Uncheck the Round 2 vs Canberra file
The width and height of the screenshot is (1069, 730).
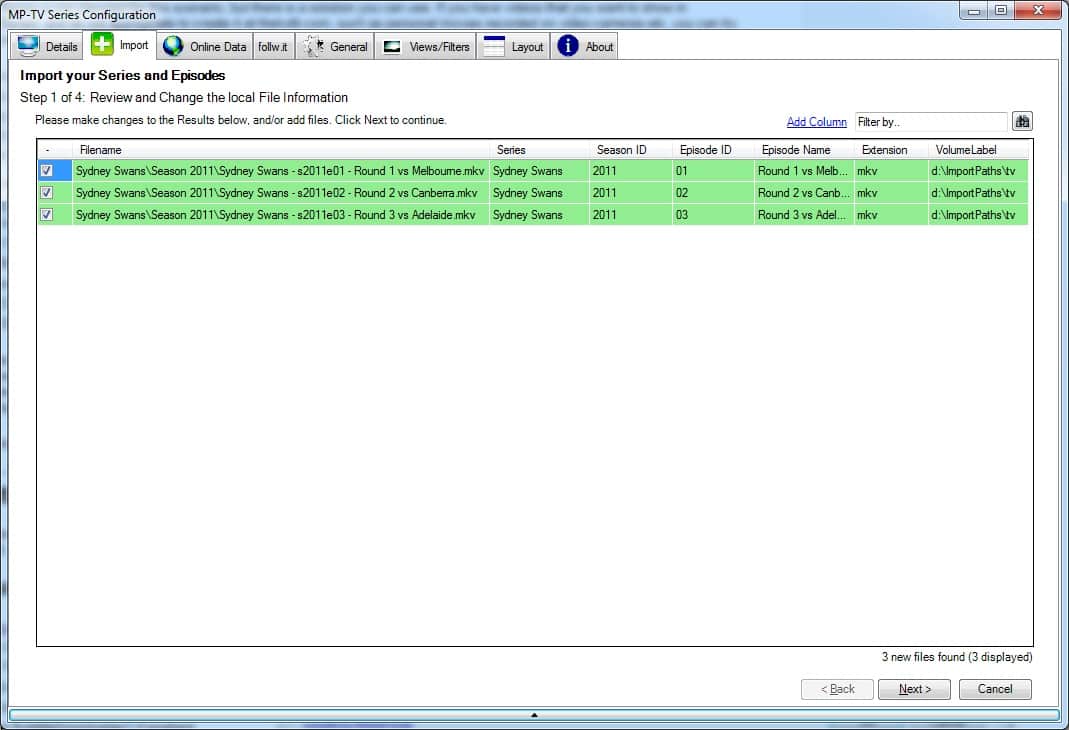[x=46, y=192]
